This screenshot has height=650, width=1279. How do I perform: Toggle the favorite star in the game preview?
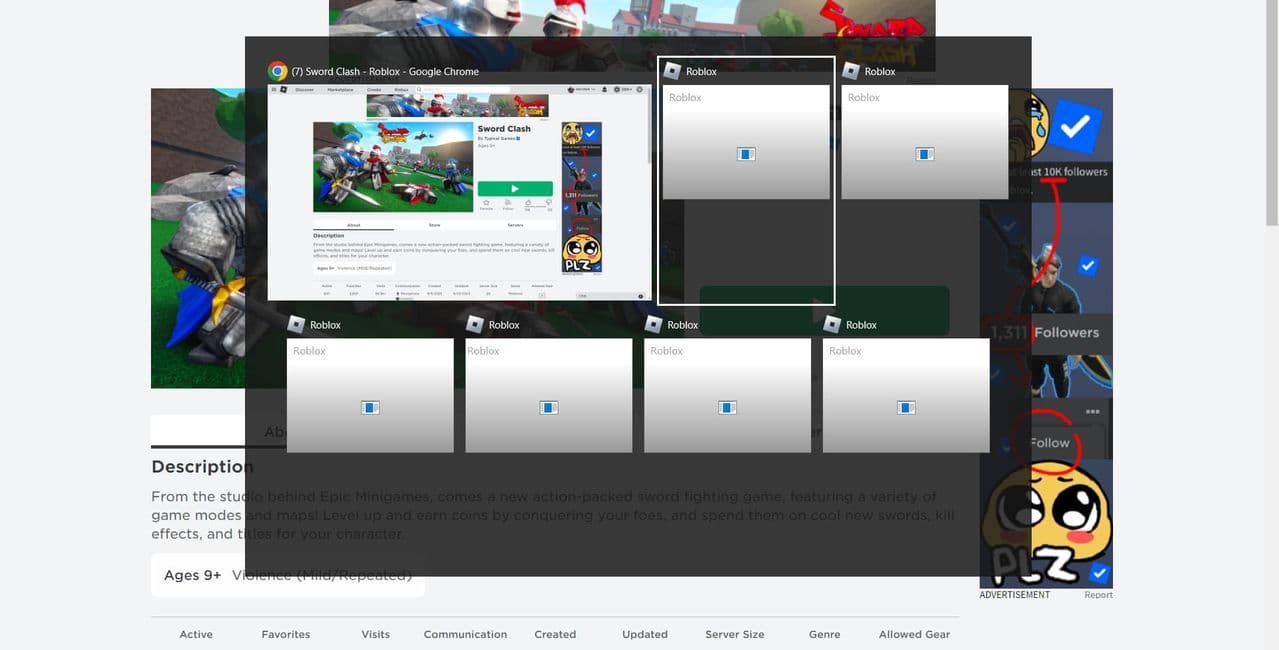pos(487,202)
